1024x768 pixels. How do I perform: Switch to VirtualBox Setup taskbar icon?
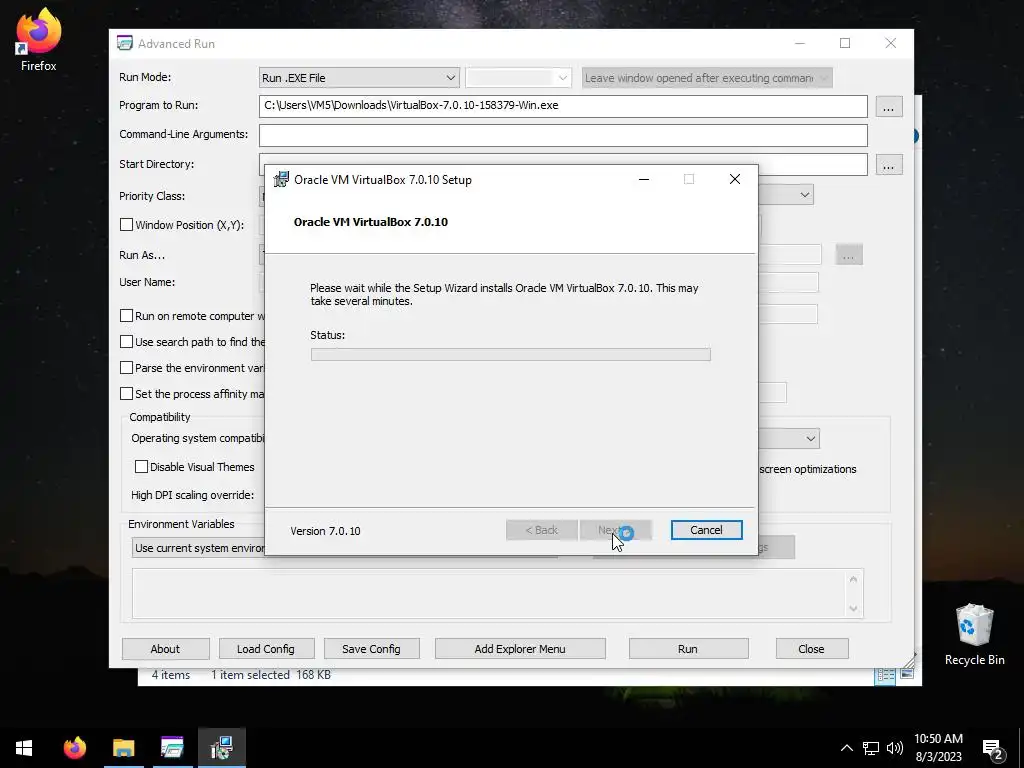222,748
